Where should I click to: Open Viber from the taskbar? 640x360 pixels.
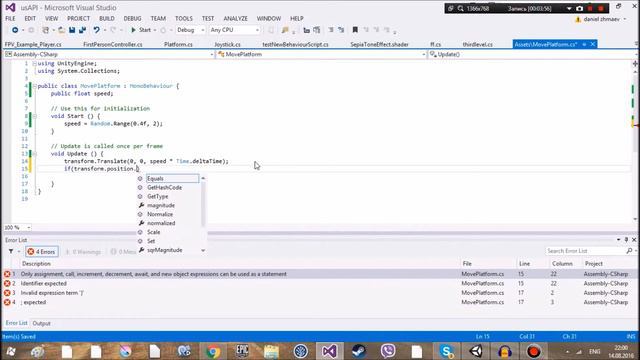388,351
